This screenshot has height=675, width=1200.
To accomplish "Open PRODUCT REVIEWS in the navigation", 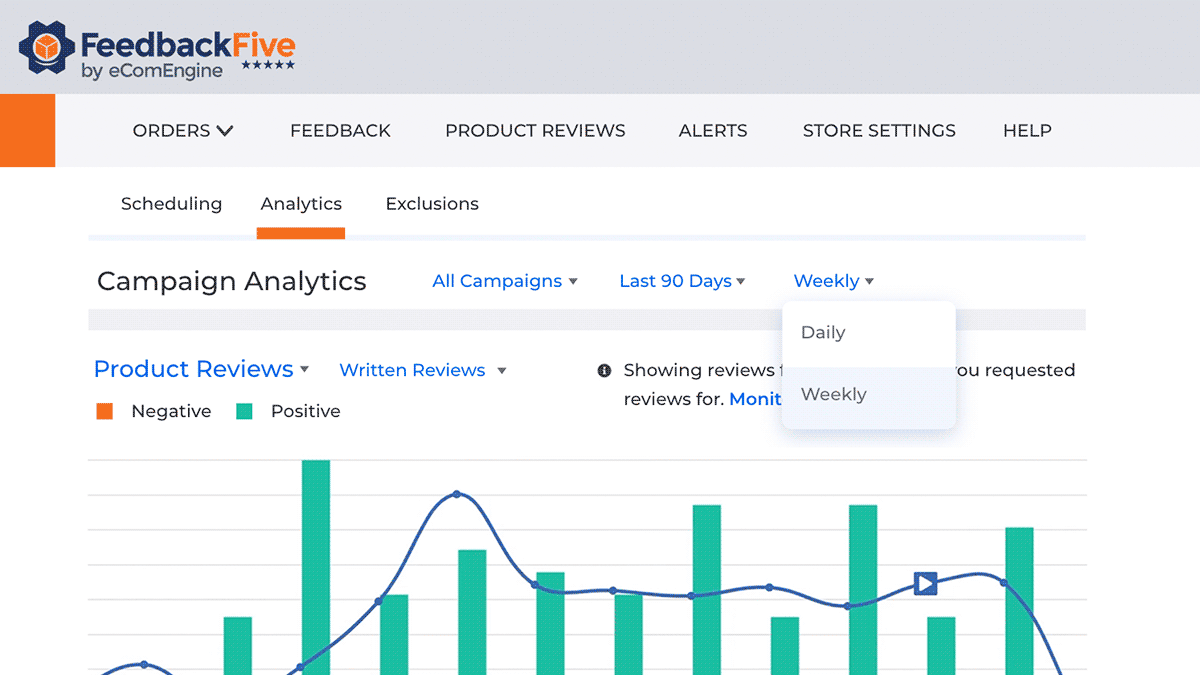I will pos(535,131).
